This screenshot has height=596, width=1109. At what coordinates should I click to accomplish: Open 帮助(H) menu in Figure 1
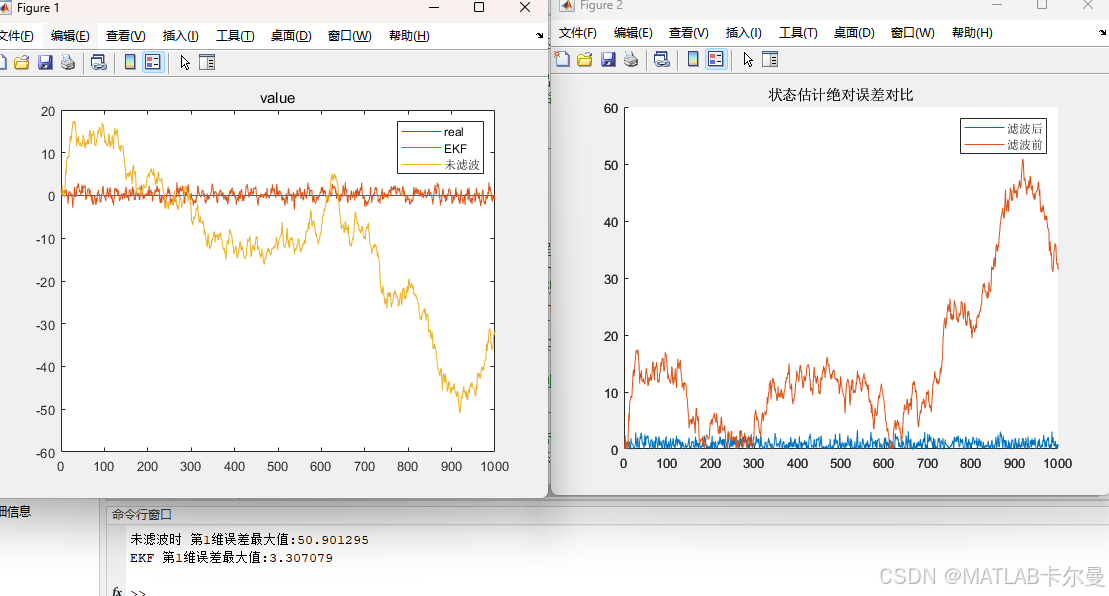(409, 36)
